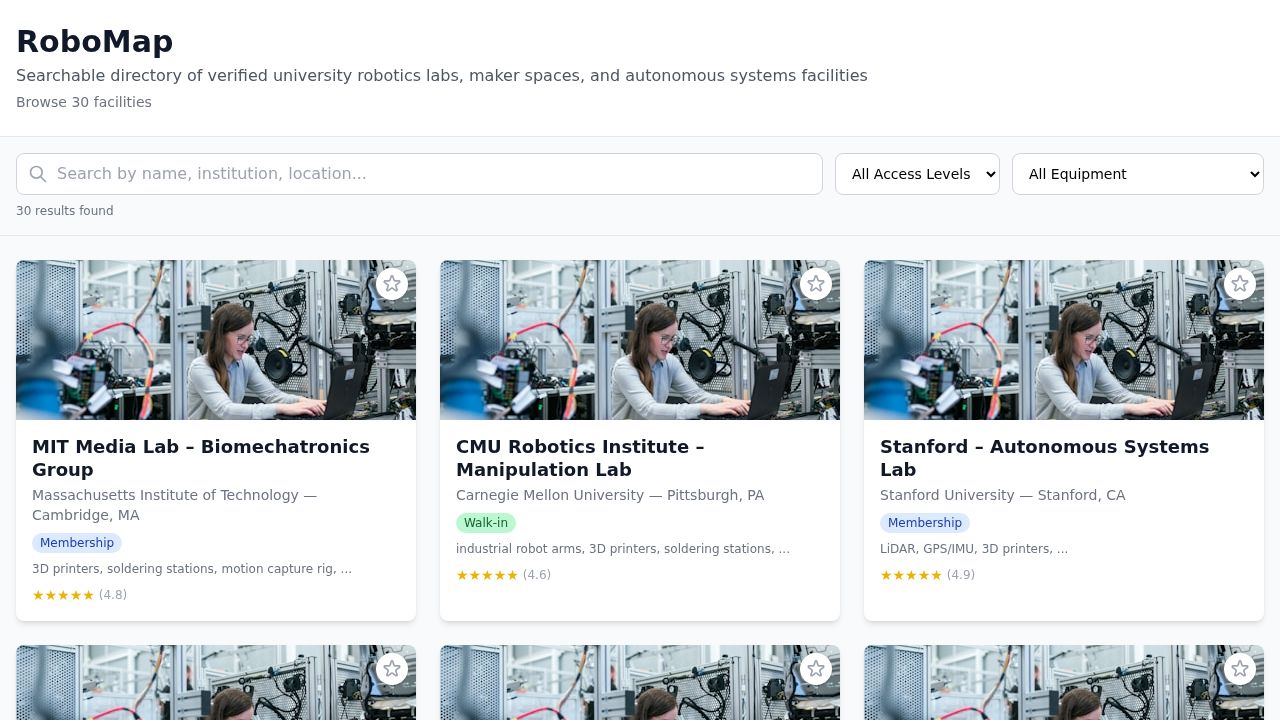Click the MIT Media Lab card photo
1280x720 pixels.
pyautogui.click(x=216, y=340)
